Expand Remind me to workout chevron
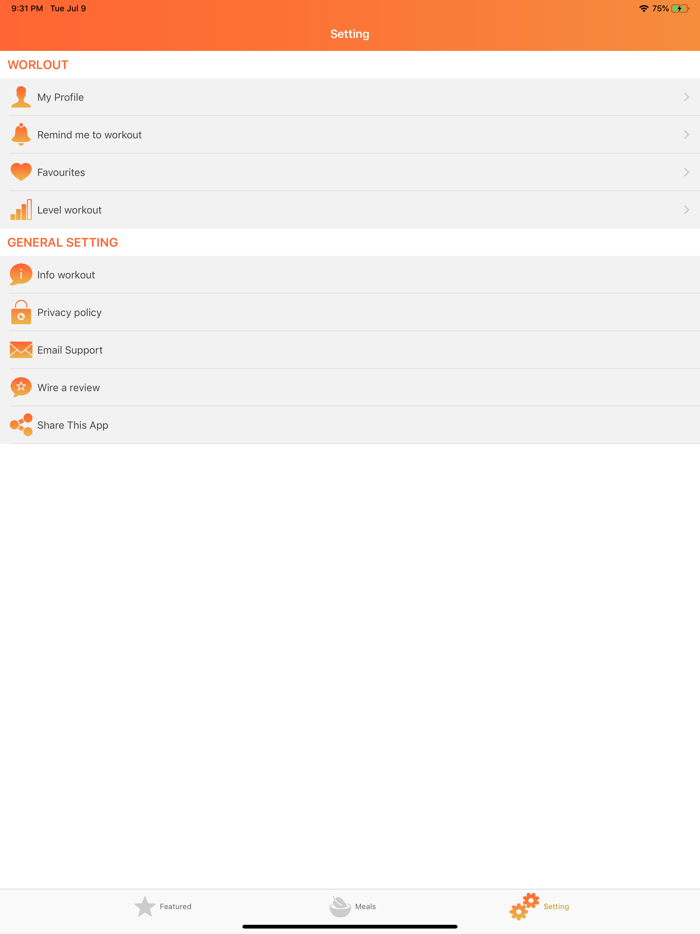 (x=686, y=135)
